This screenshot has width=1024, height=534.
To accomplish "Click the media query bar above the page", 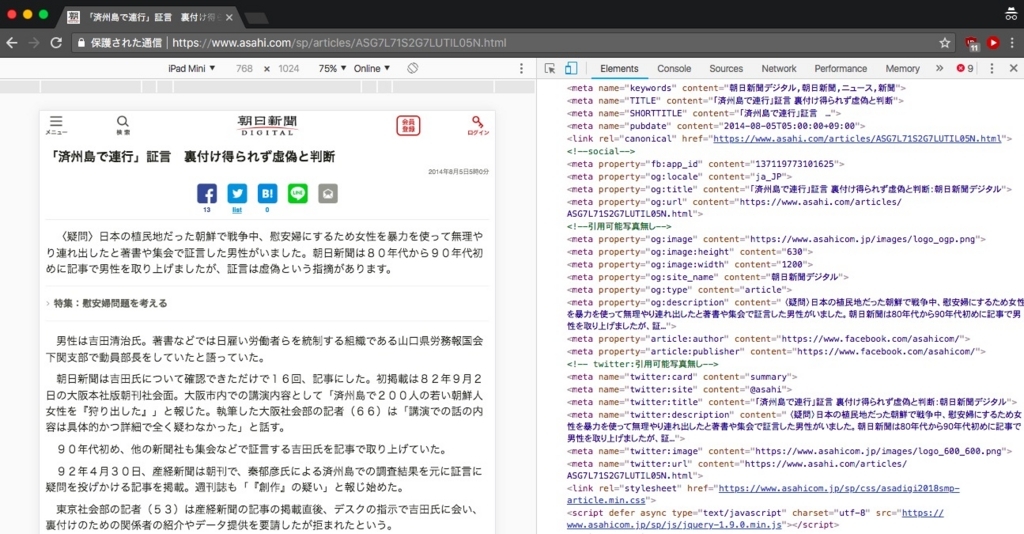I will point(267,86).
